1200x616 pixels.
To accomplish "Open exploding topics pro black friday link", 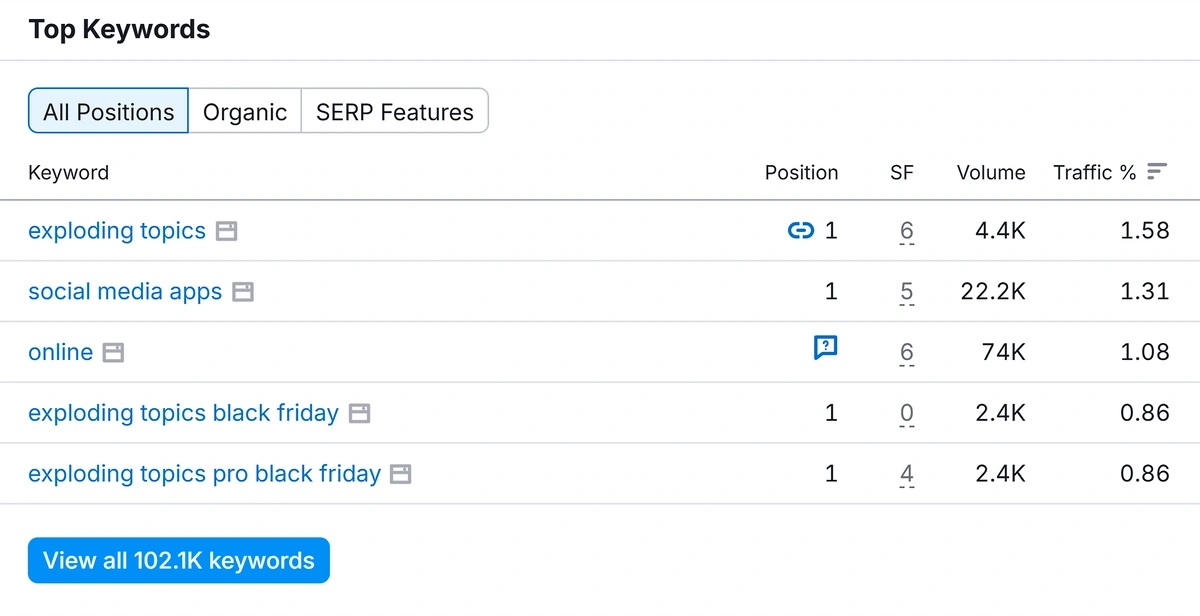I will tap(204, 473).
